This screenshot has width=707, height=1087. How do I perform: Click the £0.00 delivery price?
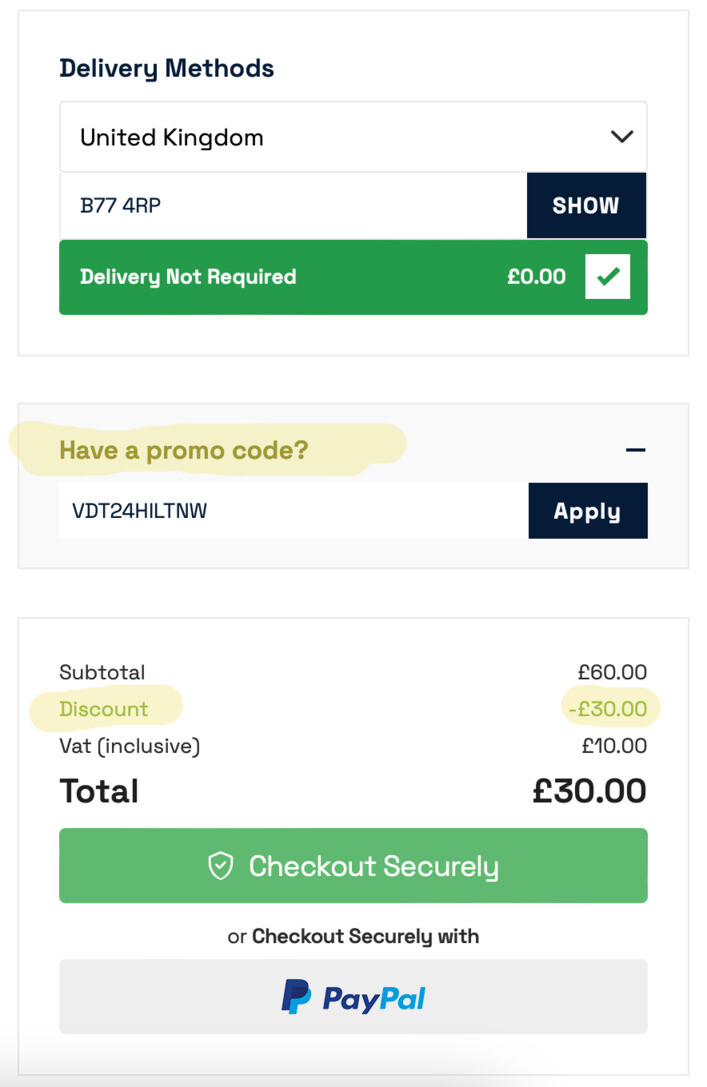536,277
